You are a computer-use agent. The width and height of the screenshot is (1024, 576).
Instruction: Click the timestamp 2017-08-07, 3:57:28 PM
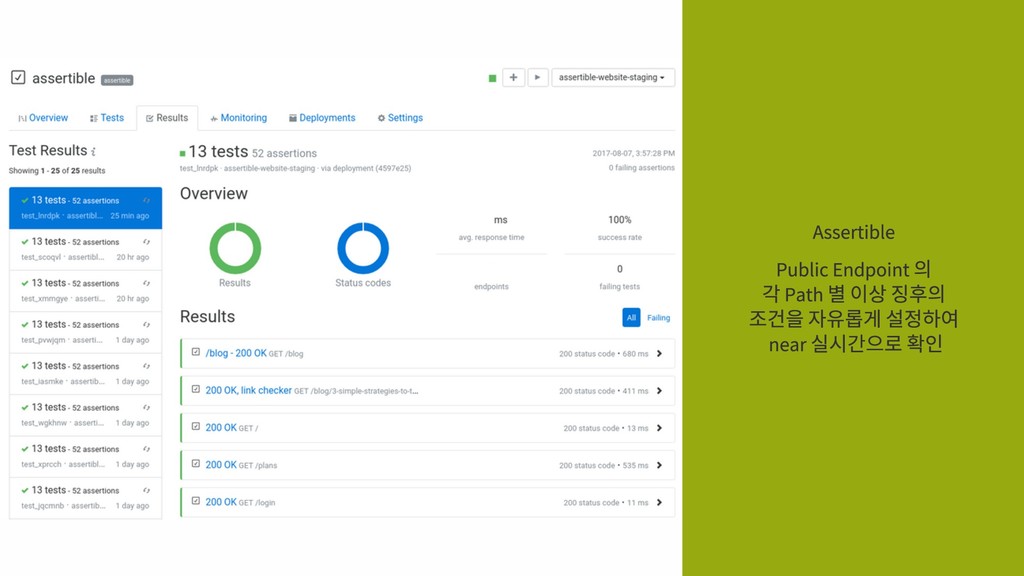click(633, 153)
